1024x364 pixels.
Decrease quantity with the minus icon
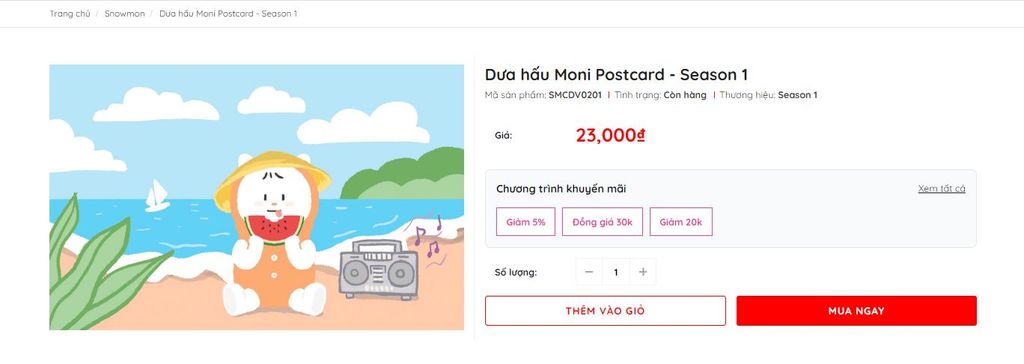(589, 272)
